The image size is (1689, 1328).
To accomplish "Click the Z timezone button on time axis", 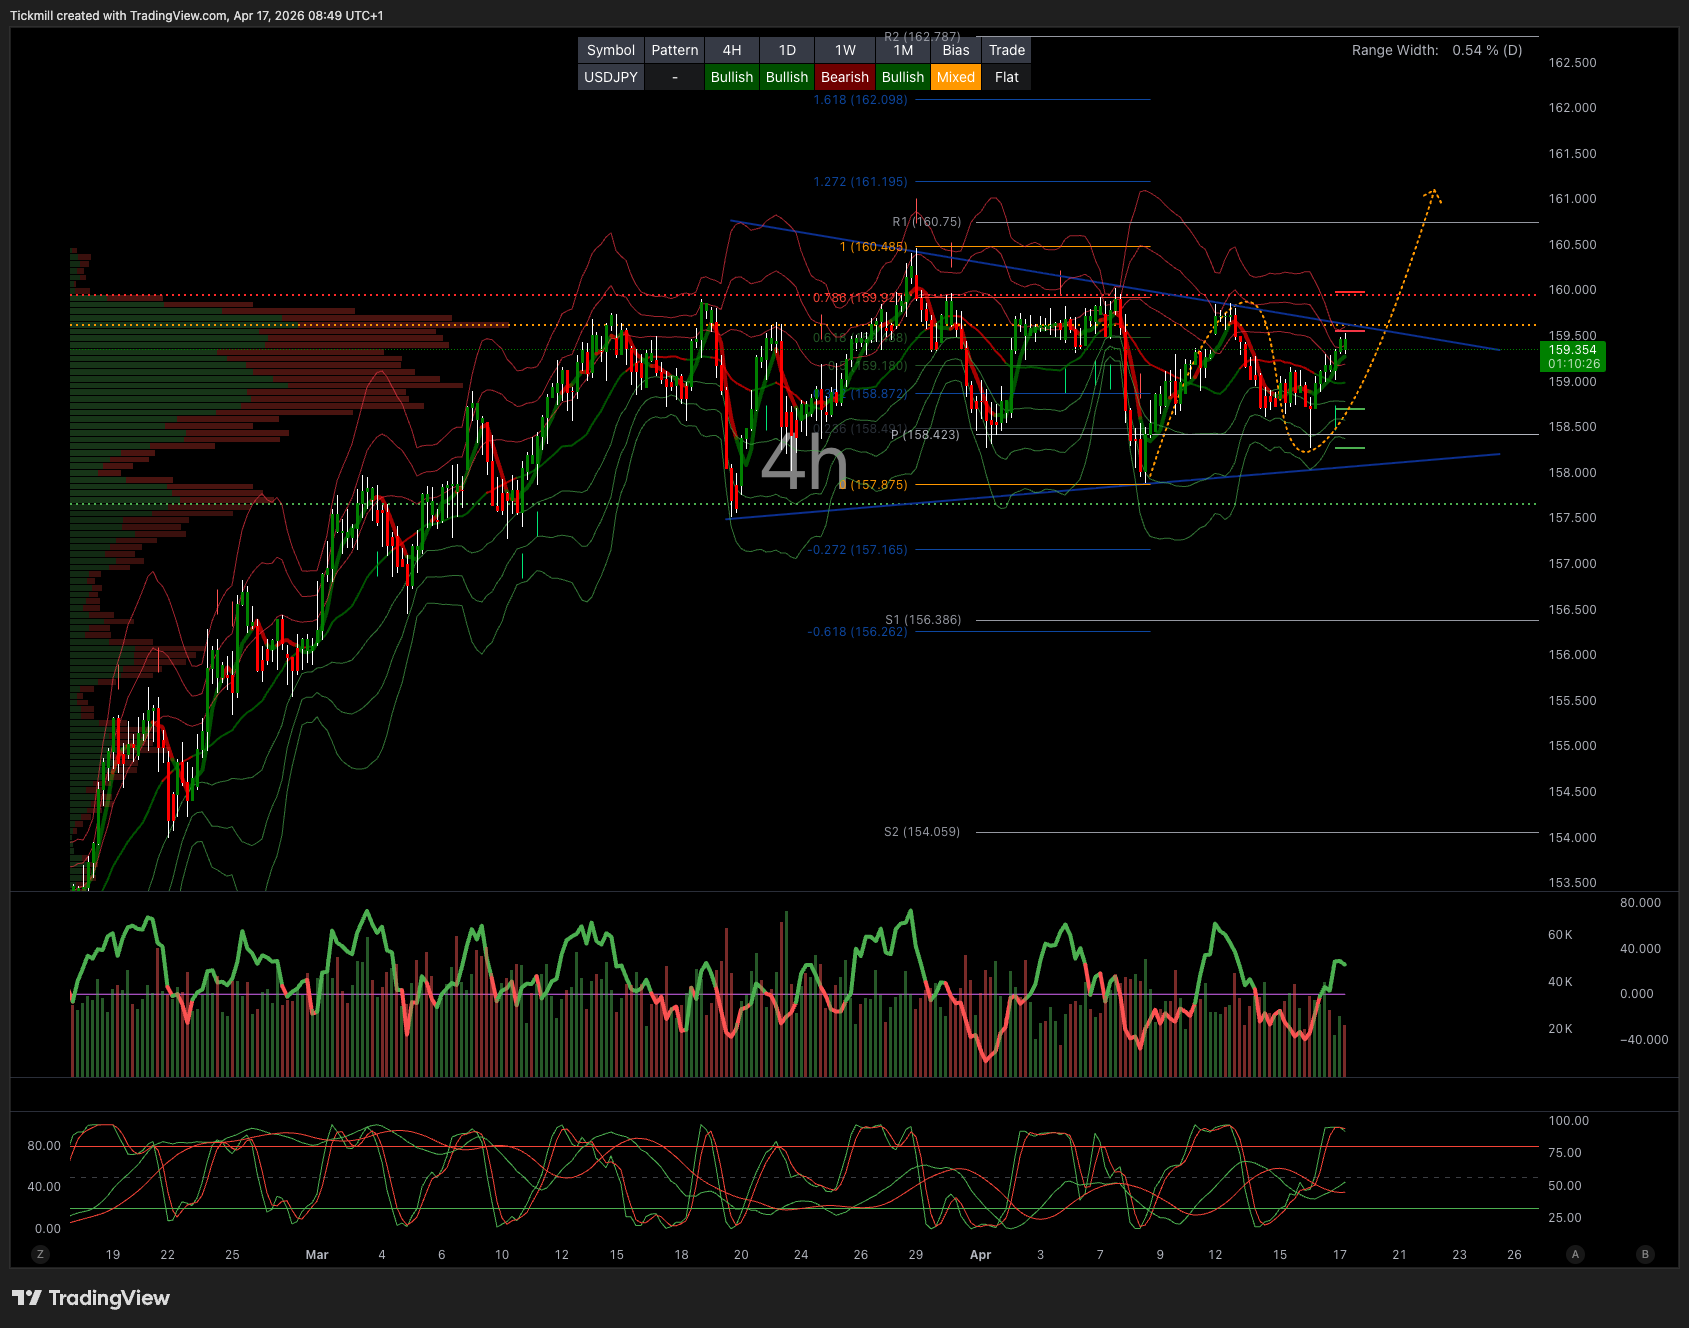I will point(40,1254).
